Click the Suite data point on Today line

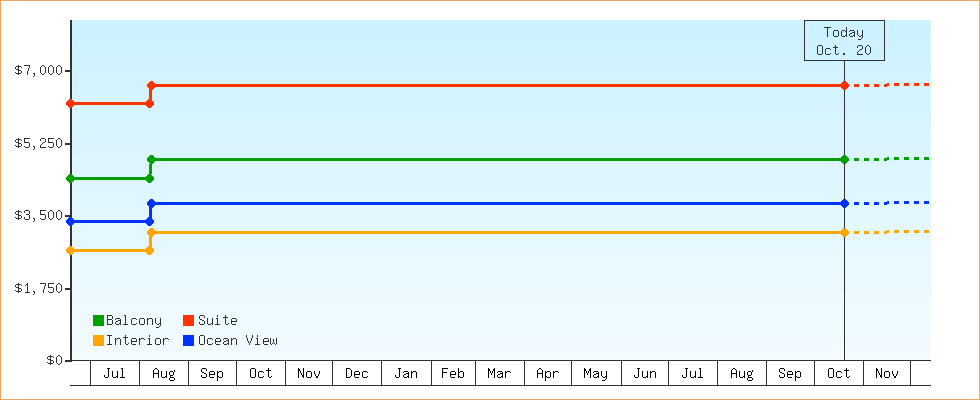(x=845, y=86)
